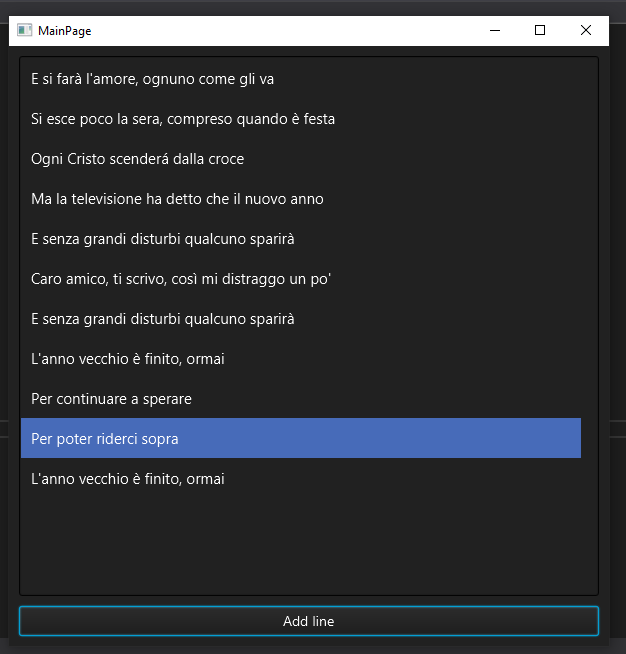Close the MainPage window
The height and width of the screenshot is (654, 626).
pos(586,30)
